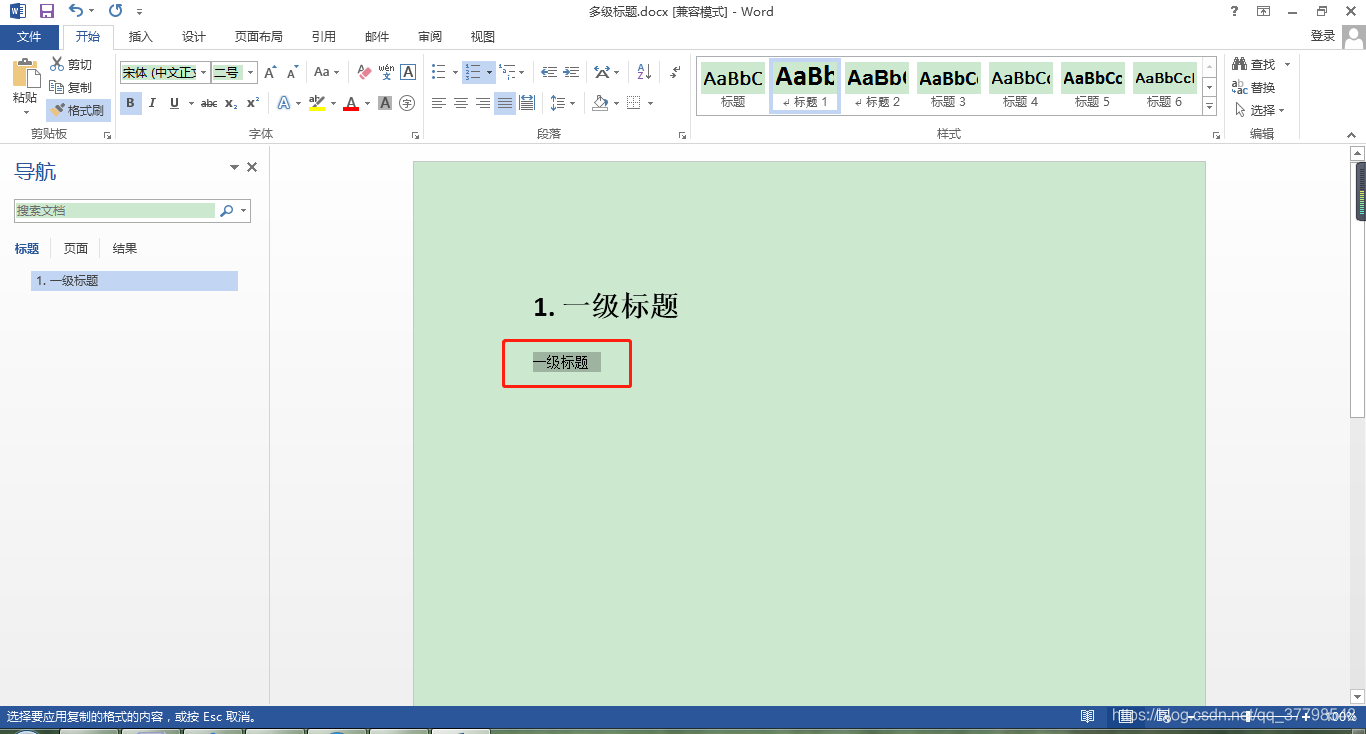Click the align left icon
This screenshot has height=734, width=1366.
(439, 103)
